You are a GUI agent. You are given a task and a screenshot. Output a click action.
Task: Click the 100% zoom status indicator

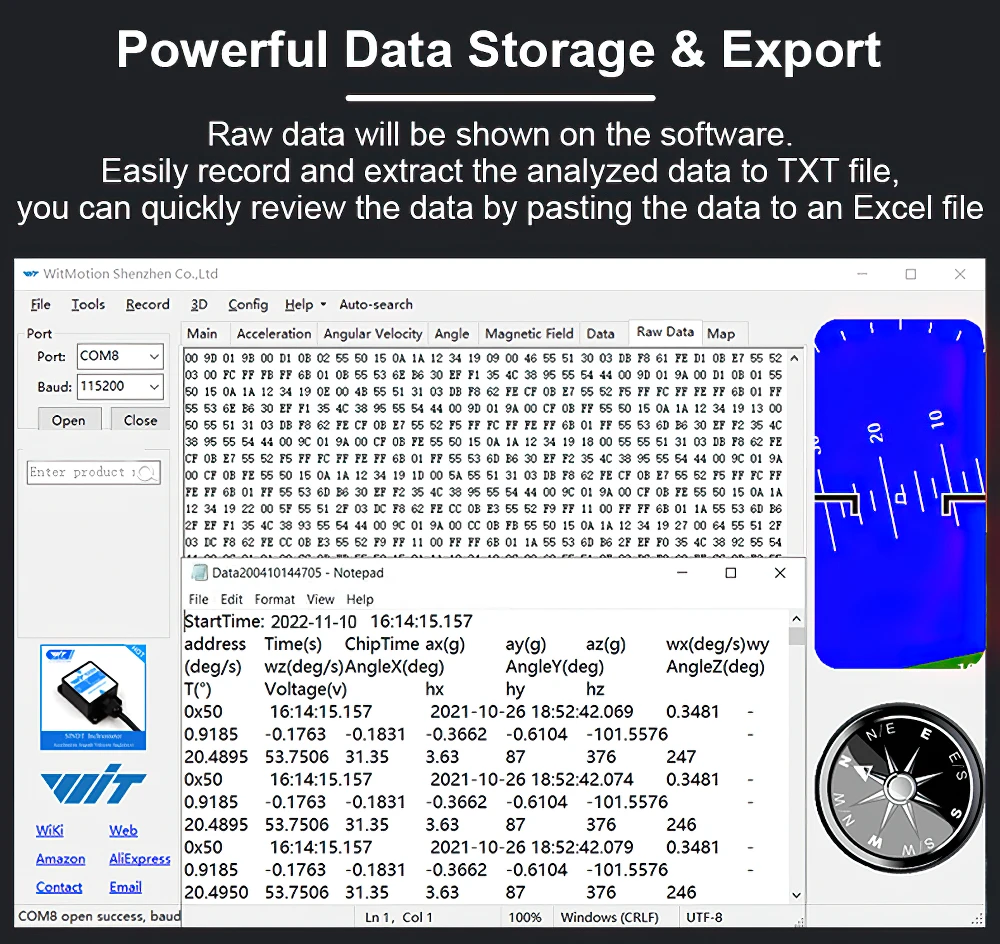click(x=525, y=917)
